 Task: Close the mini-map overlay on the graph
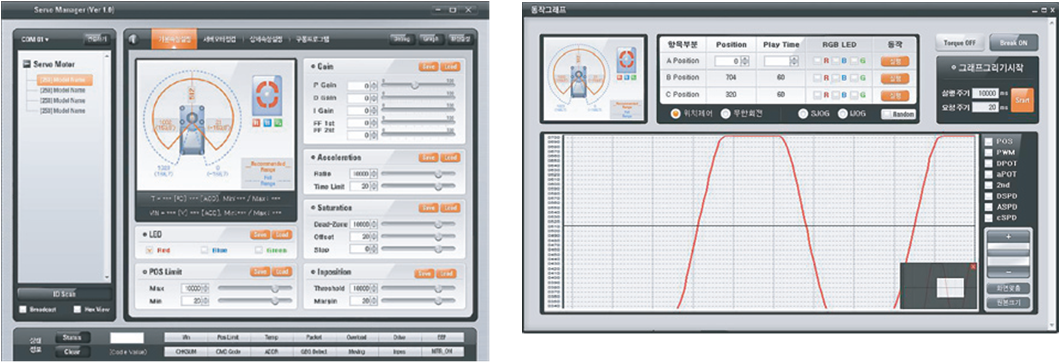click(973, 267)
